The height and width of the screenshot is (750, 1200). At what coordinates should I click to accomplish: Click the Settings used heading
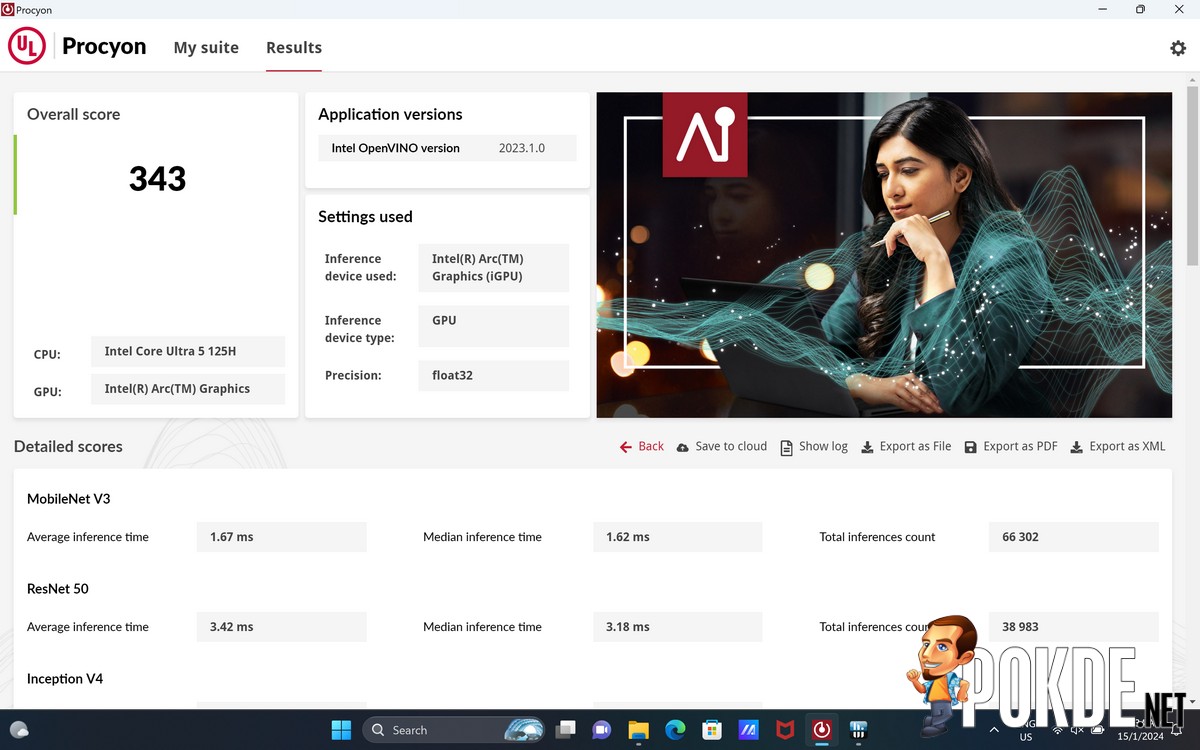(365, 217)
